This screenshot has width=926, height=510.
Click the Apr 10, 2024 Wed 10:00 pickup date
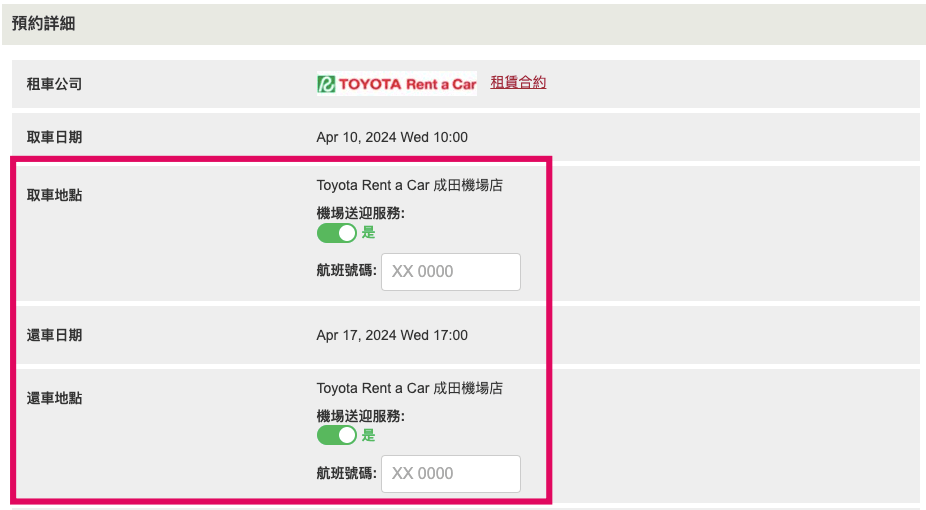392,137
